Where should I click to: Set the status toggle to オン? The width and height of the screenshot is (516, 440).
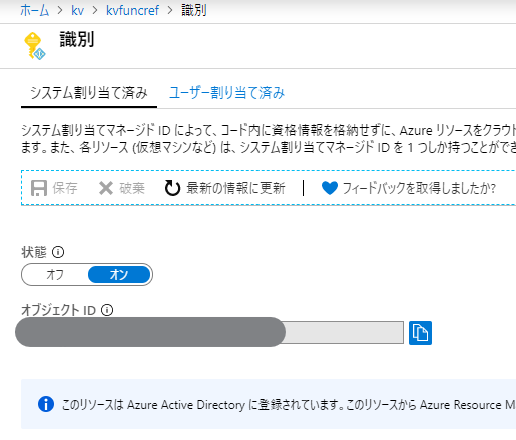tap(119, 275)
